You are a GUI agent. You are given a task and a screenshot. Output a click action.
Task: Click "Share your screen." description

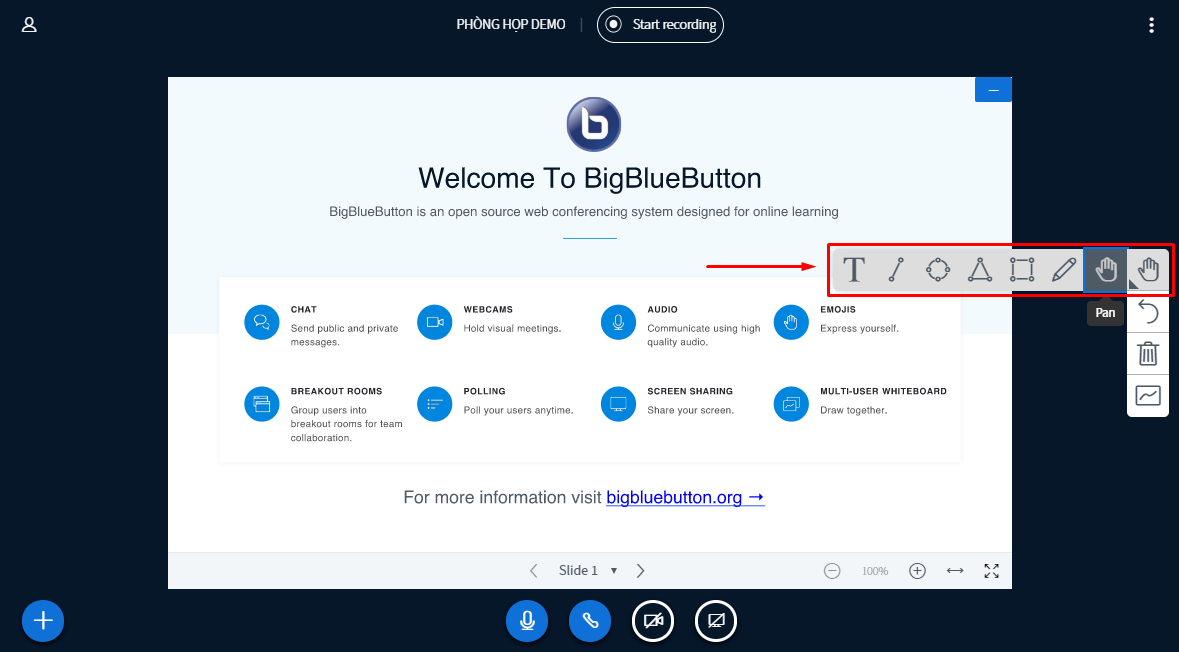point(690,410)
